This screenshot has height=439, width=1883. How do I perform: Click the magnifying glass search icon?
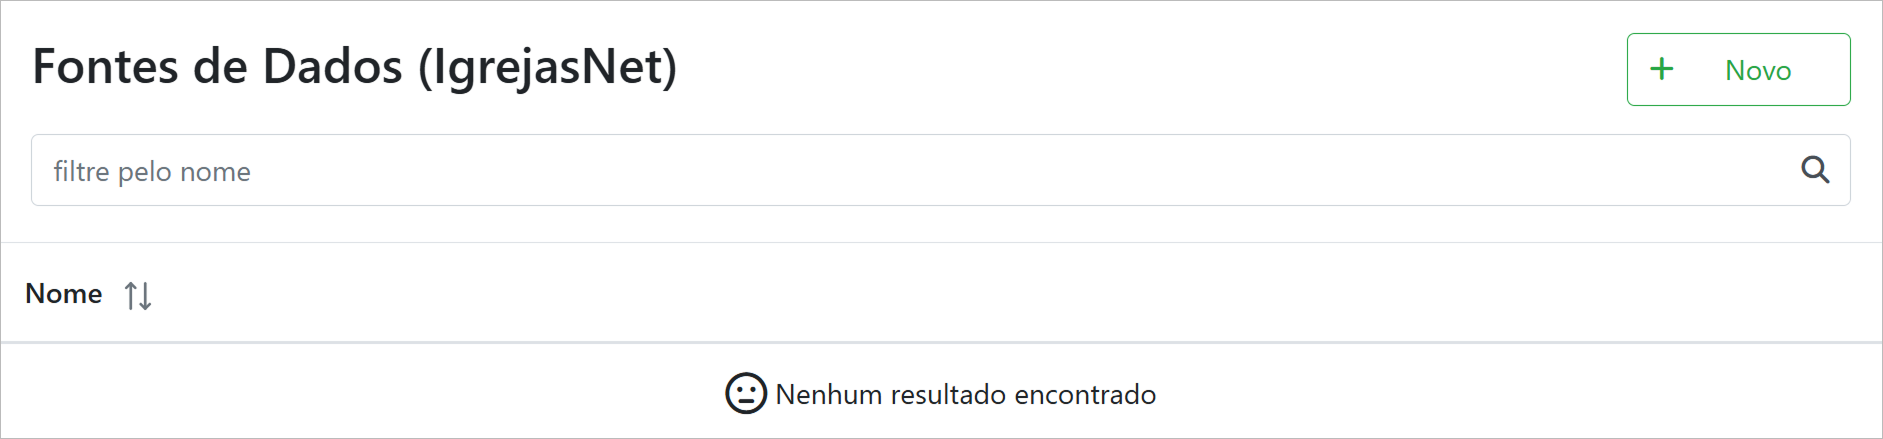point(1815,170)
